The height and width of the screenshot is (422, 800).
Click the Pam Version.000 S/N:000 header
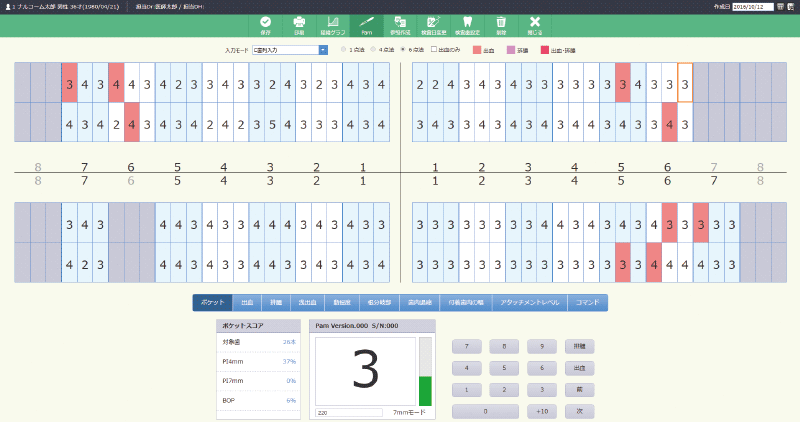pyautogui.click(x=372, y=326)
